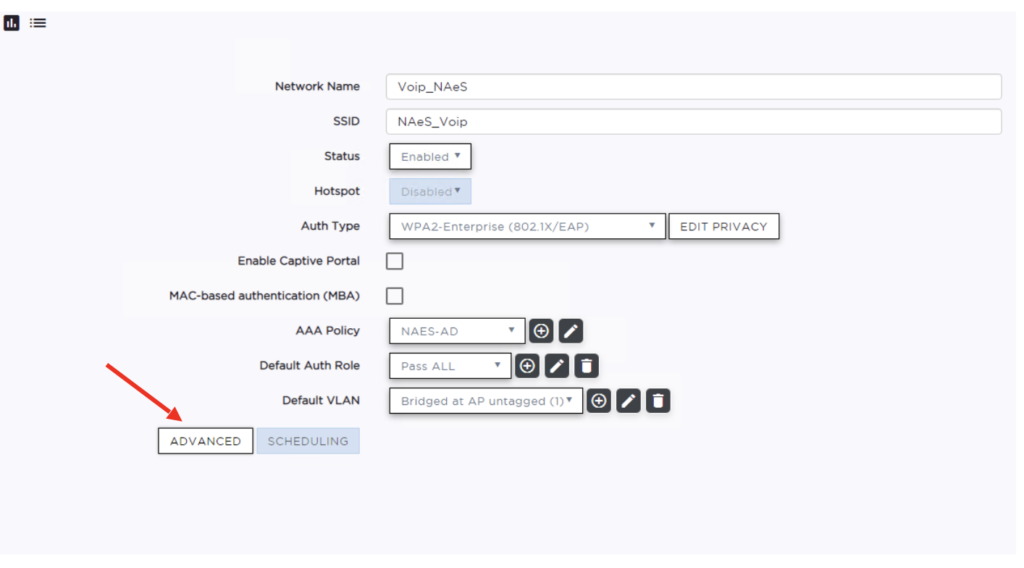Edit the Bridged at AP VLAN
This screenshot has width=1024, height=568.
628,401
